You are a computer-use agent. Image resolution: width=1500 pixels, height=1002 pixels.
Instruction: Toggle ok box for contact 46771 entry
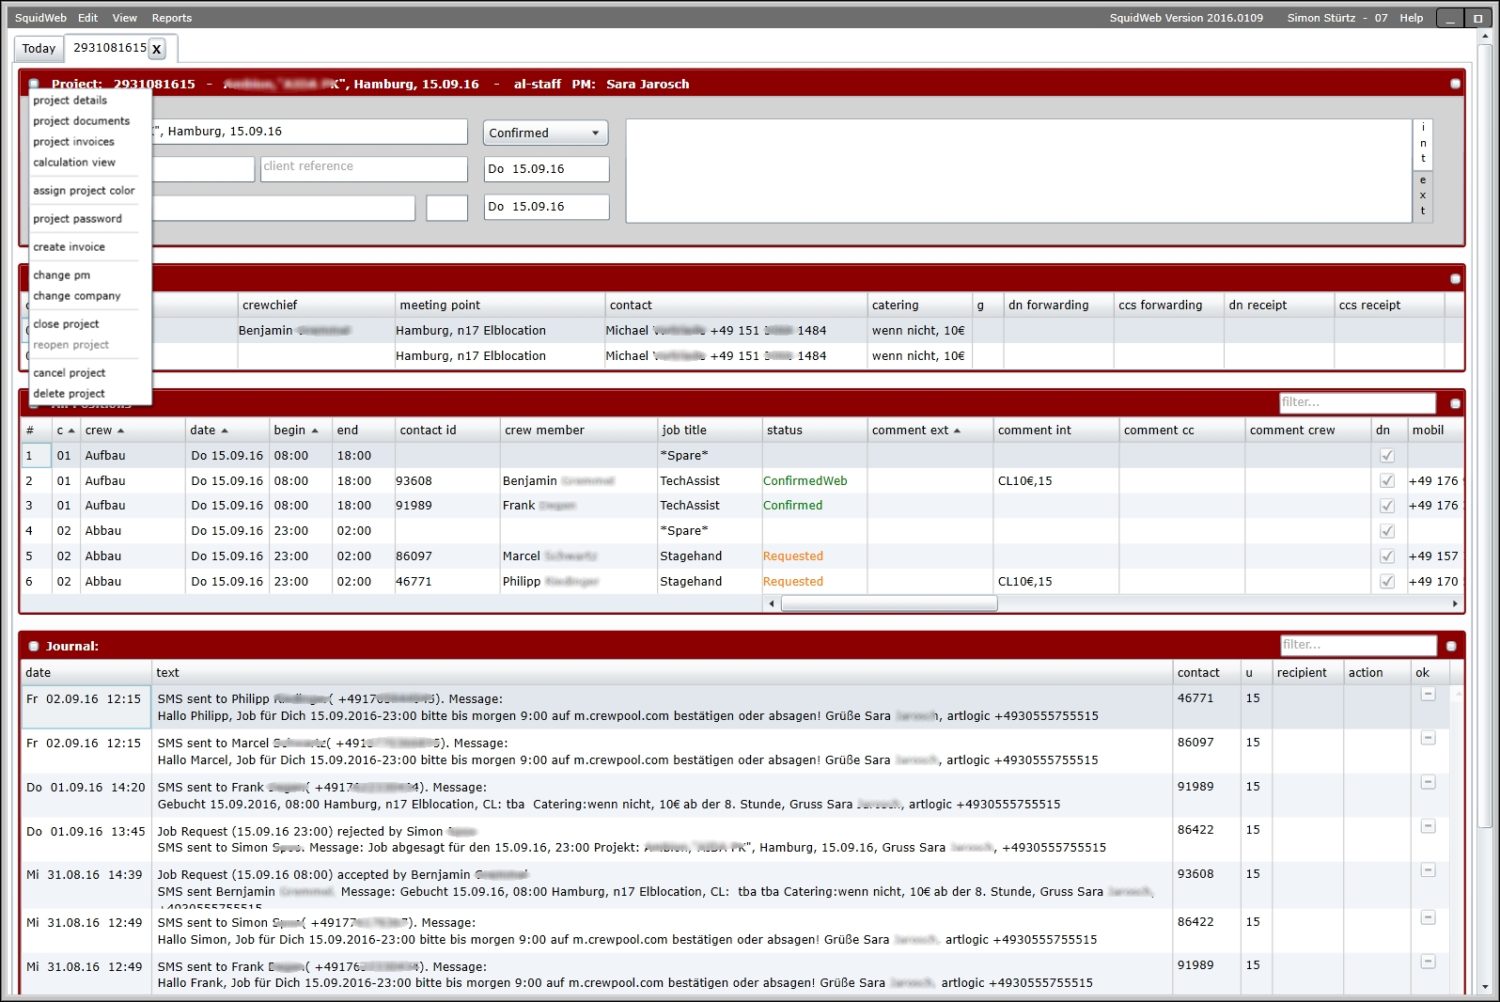pyautogui.click(x=1428, y=695)
